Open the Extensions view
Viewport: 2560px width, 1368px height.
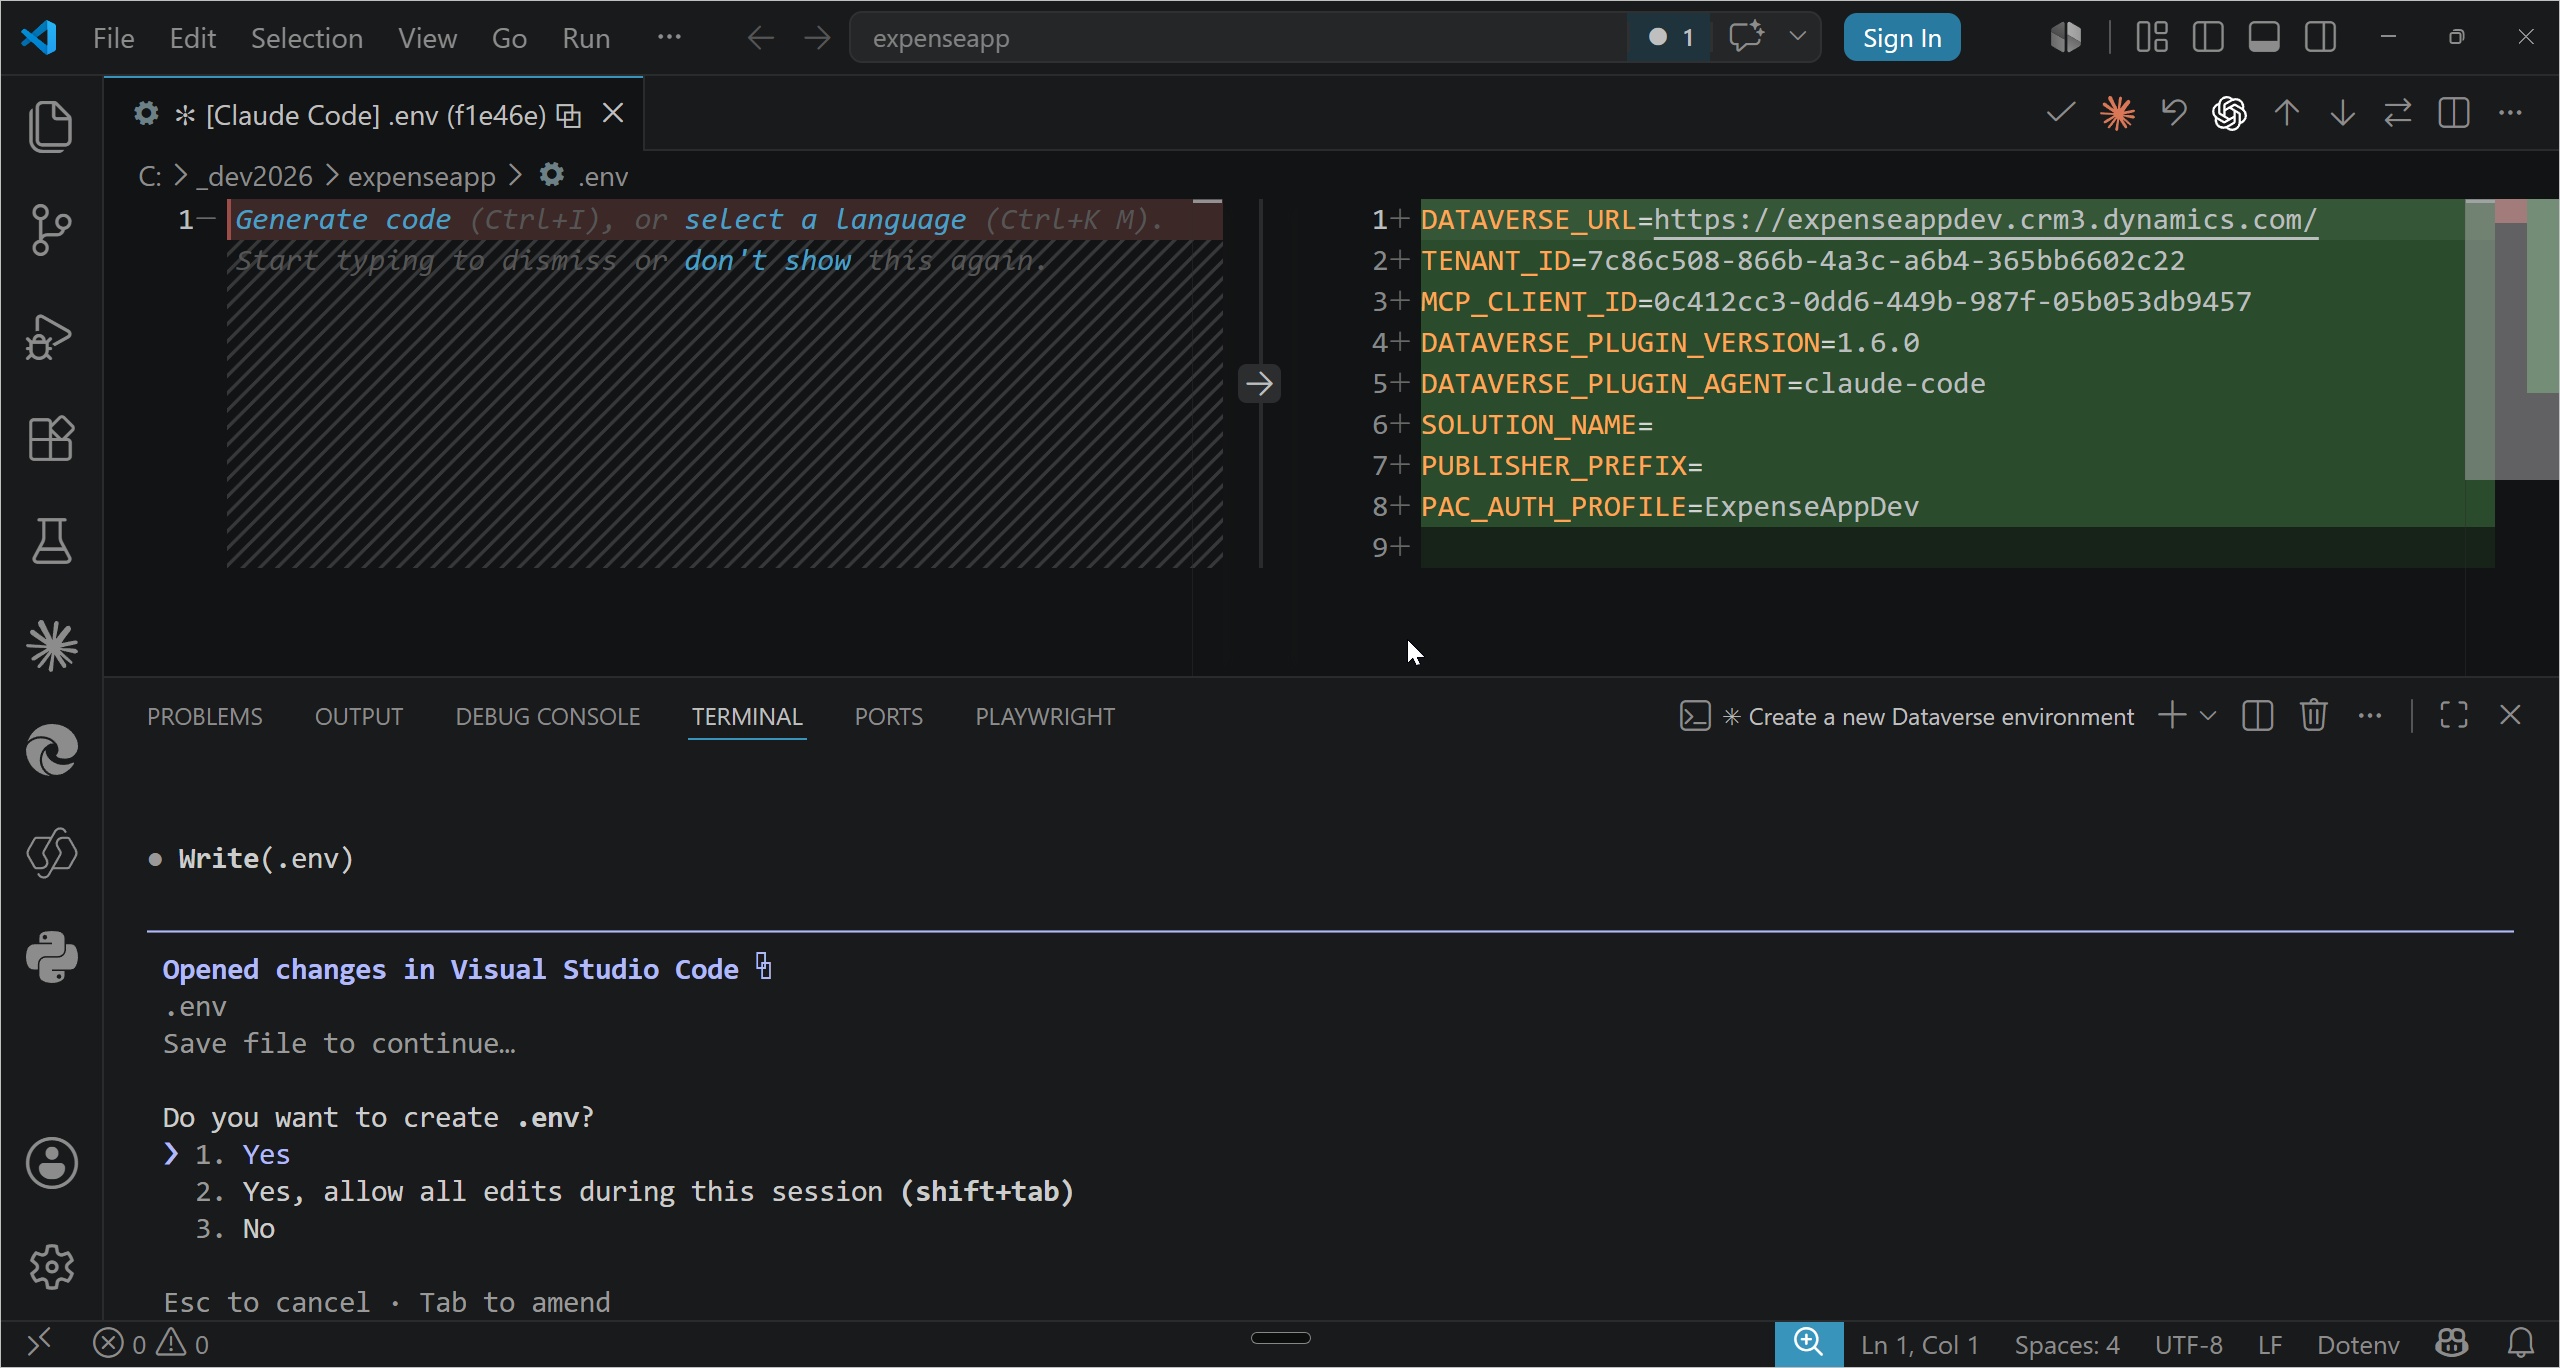[51, 438]
